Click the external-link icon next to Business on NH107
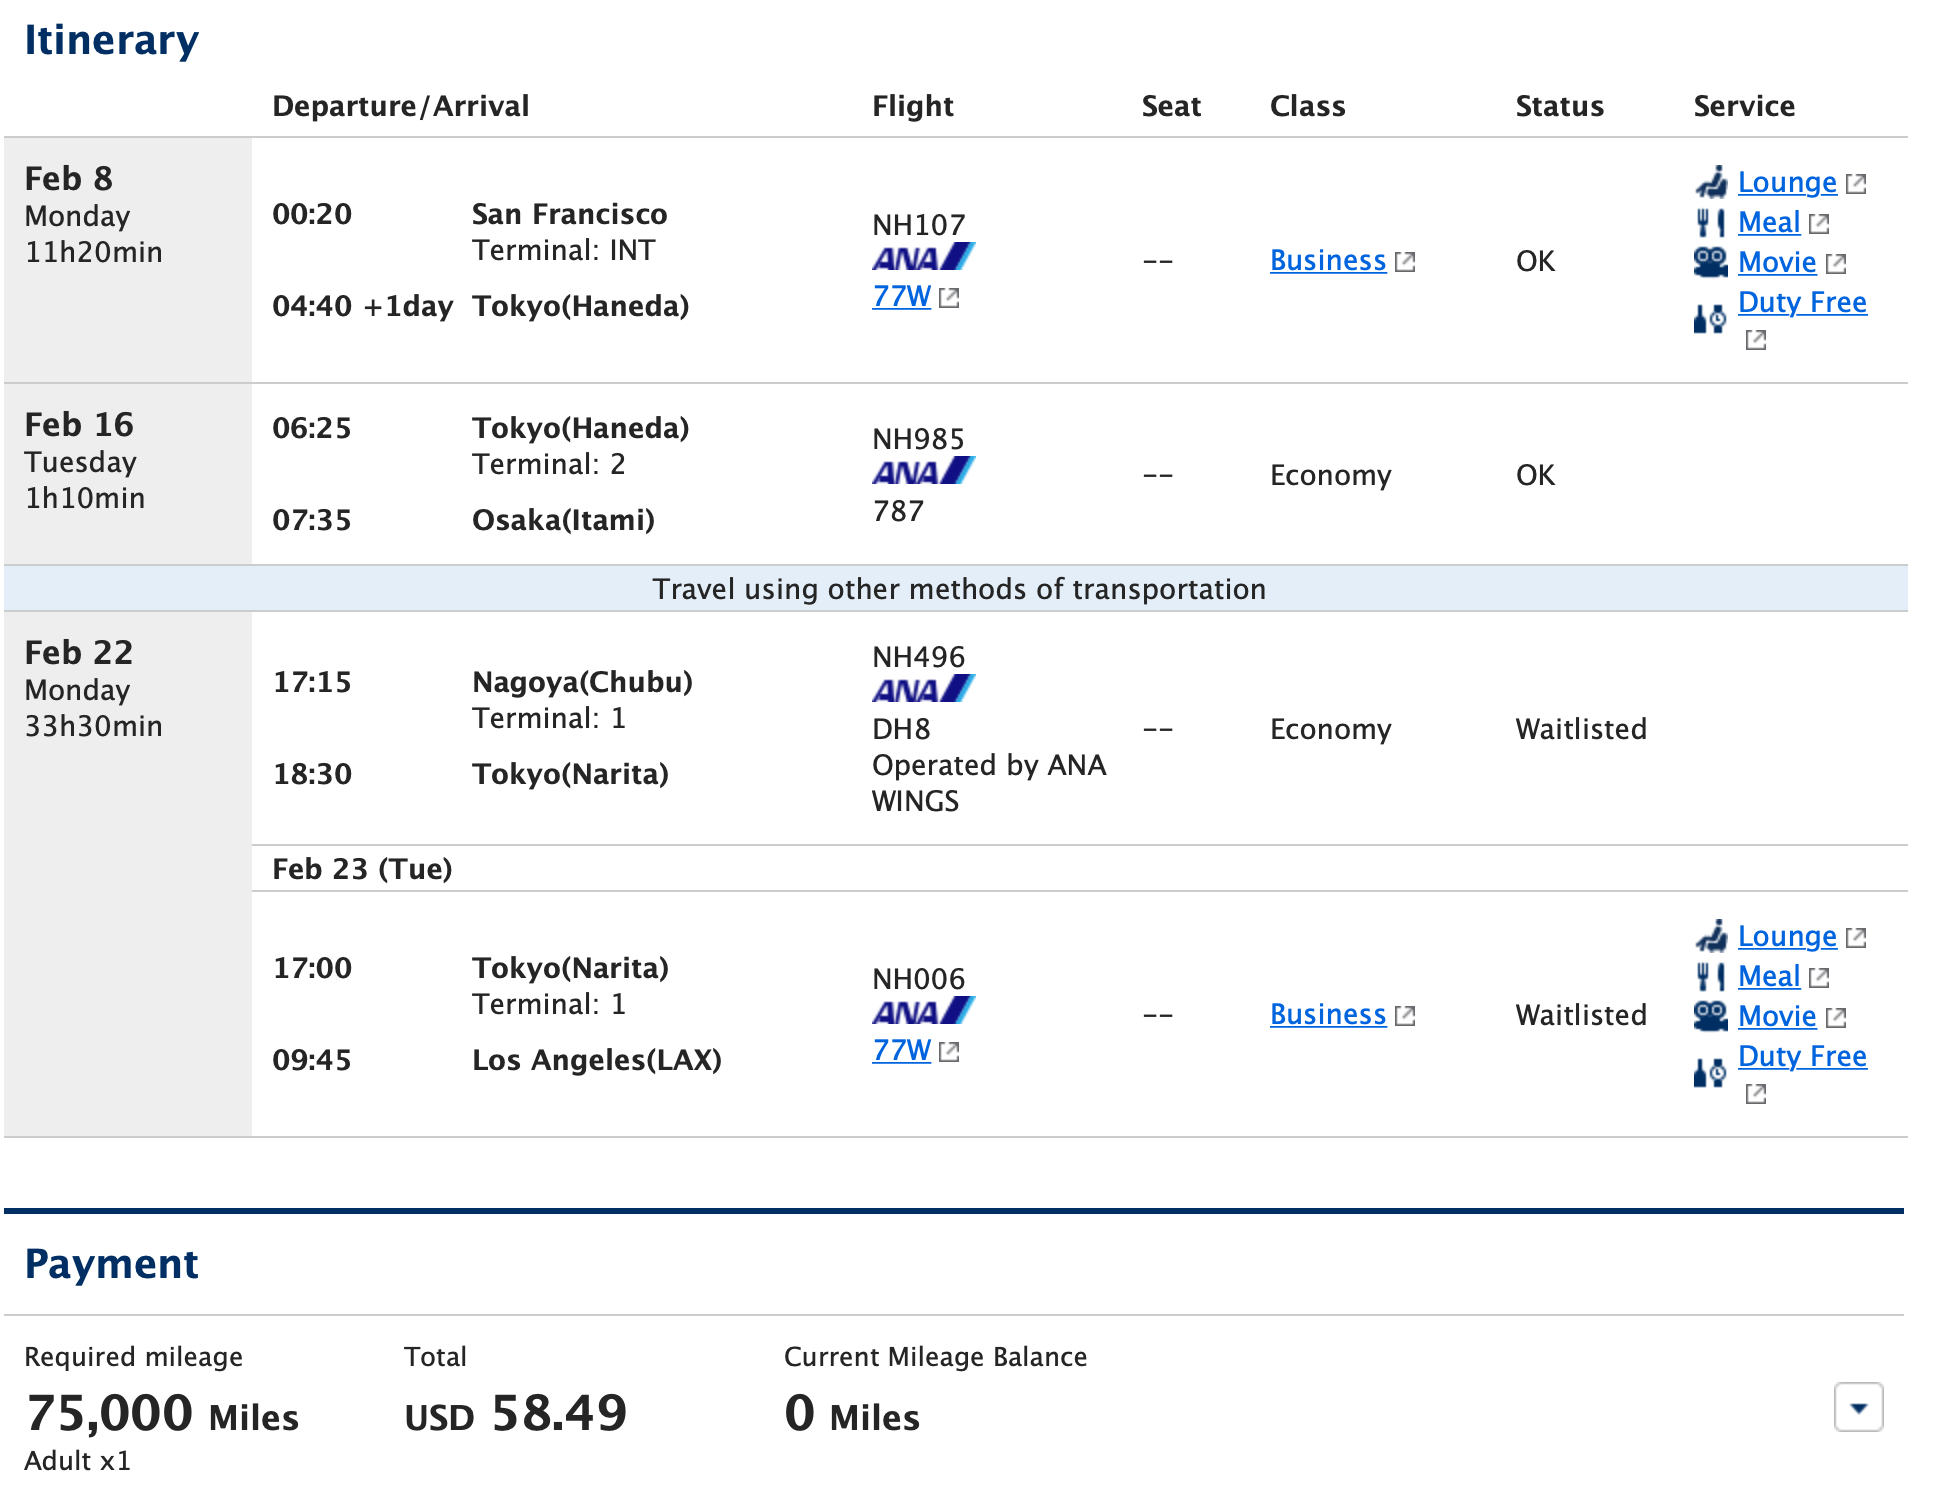Screen dimensions: 1948x1488 tap(1407, 260)
